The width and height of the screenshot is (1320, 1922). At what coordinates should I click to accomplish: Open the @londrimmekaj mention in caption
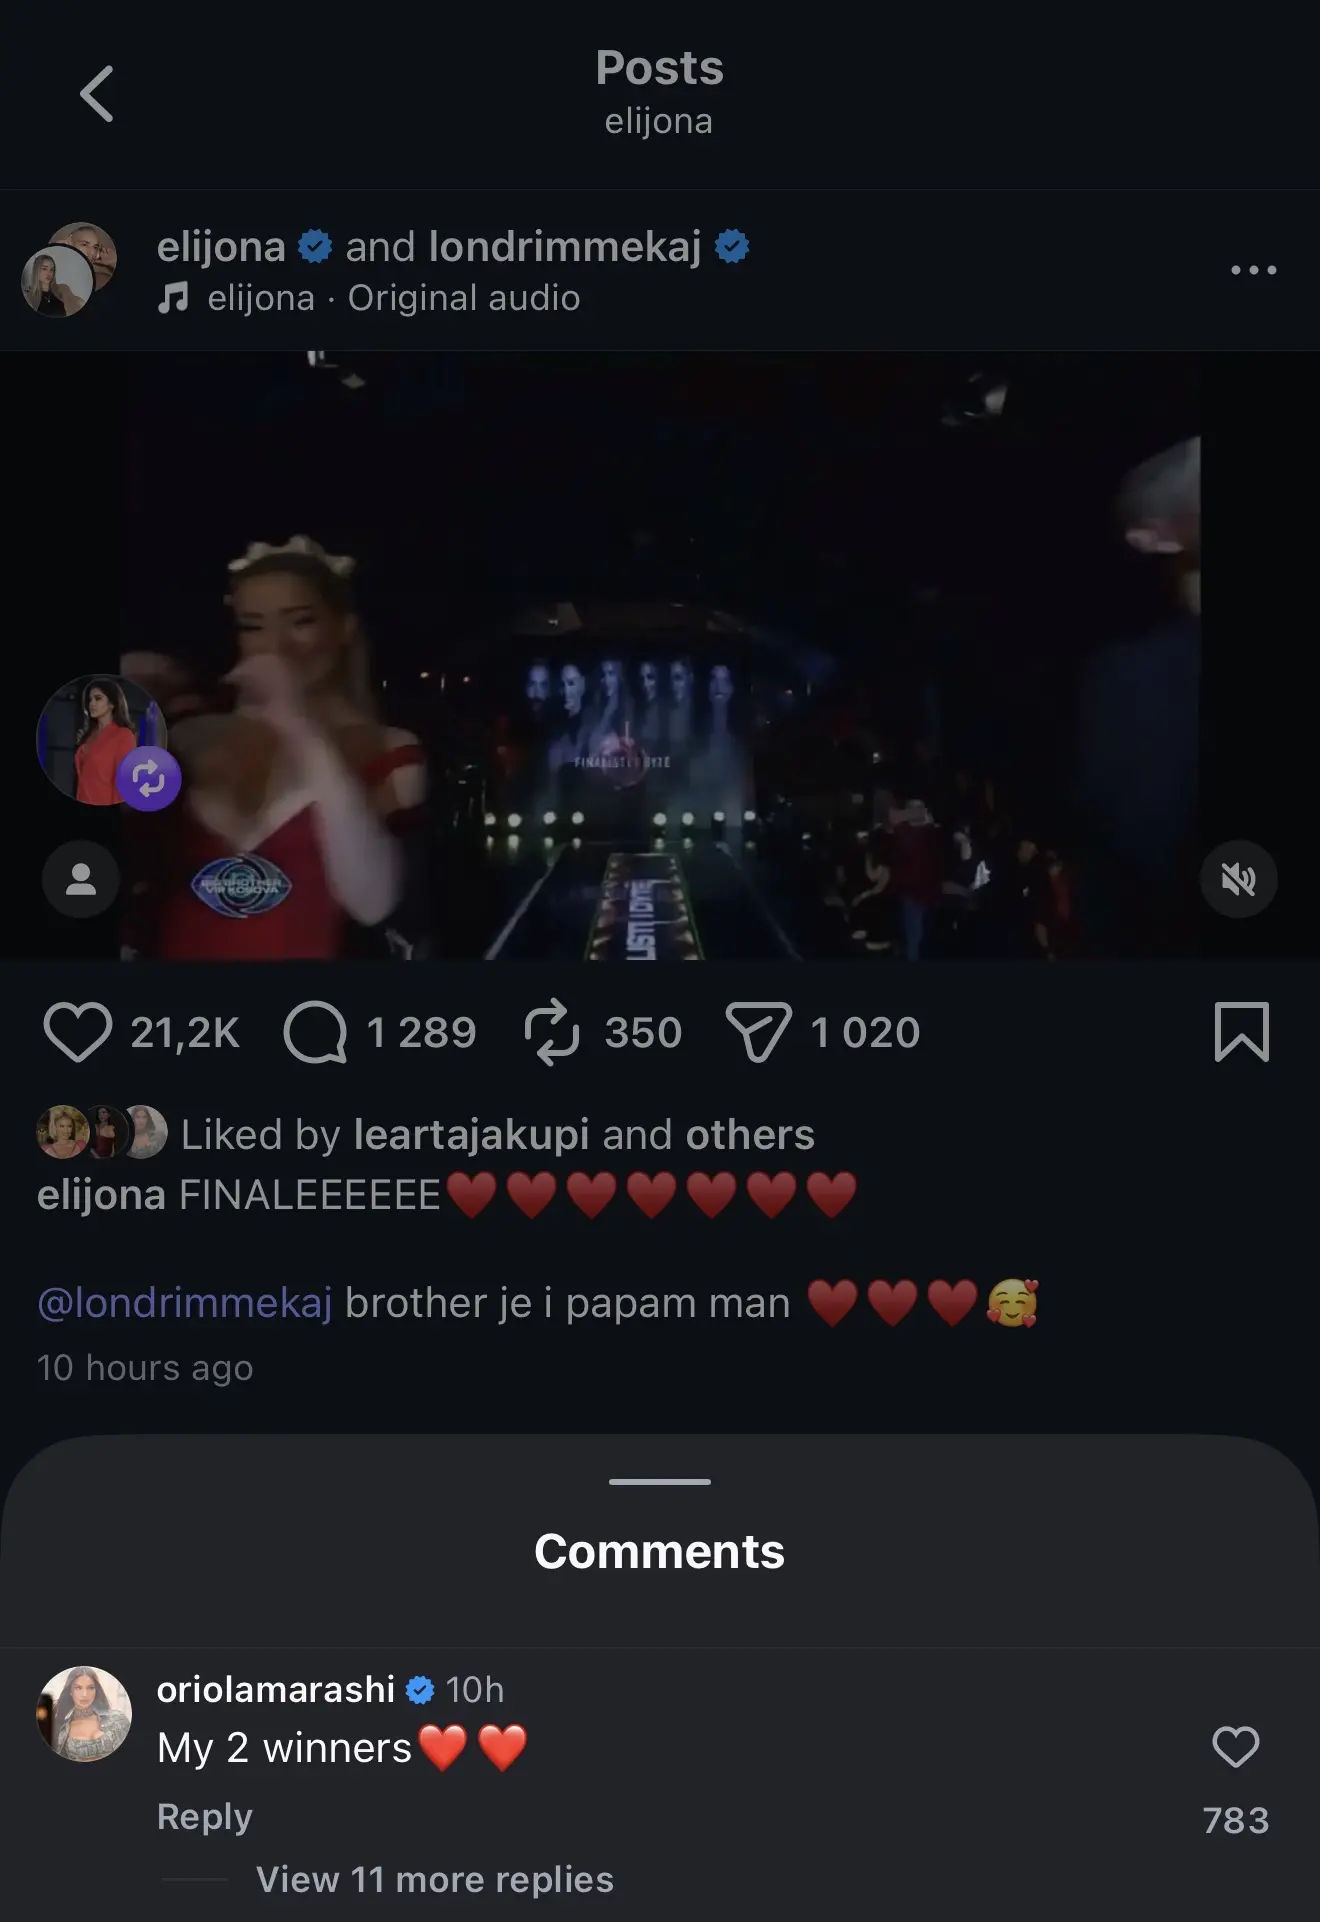click(185, 1303)
